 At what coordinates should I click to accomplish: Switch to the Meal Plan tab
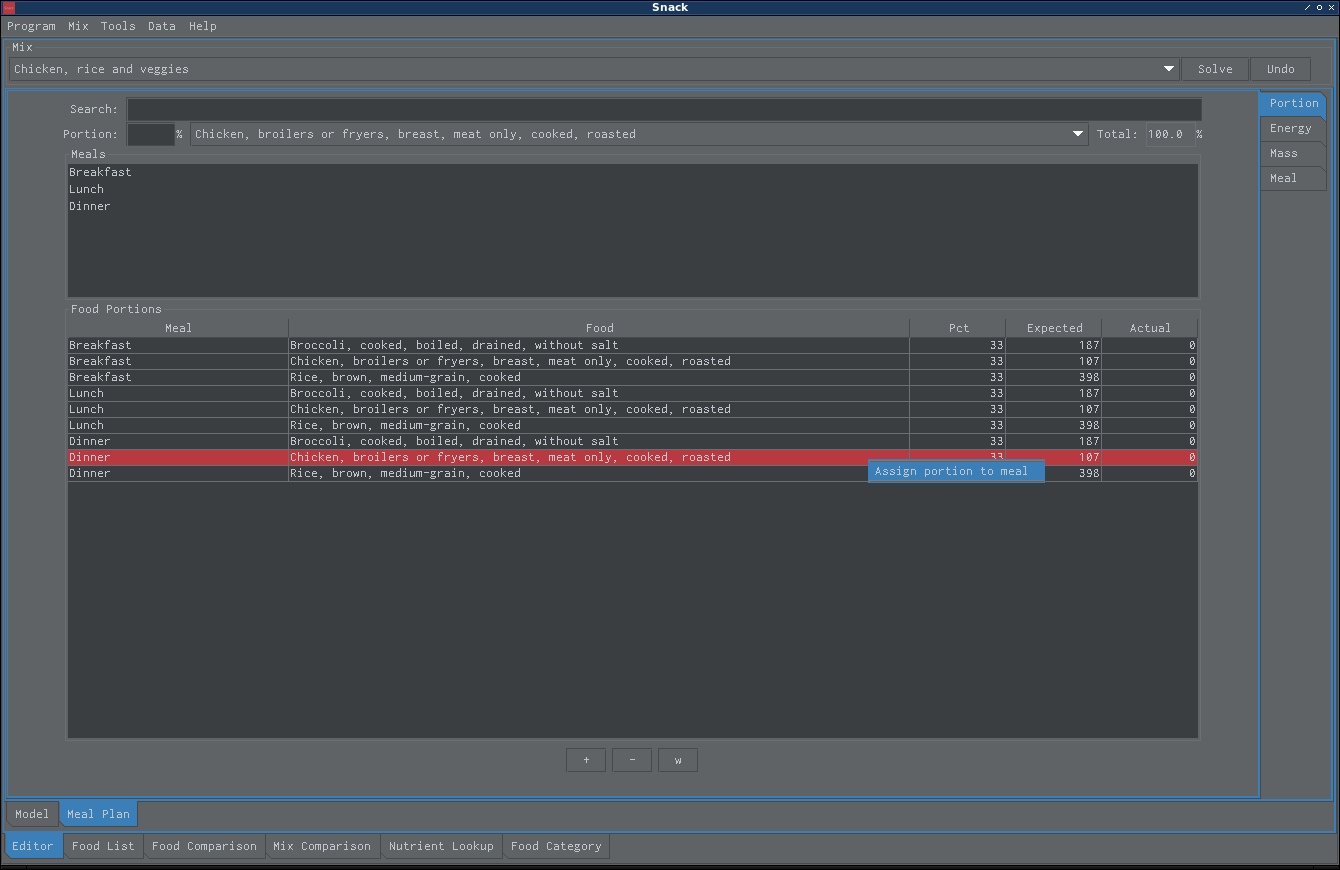98,814
